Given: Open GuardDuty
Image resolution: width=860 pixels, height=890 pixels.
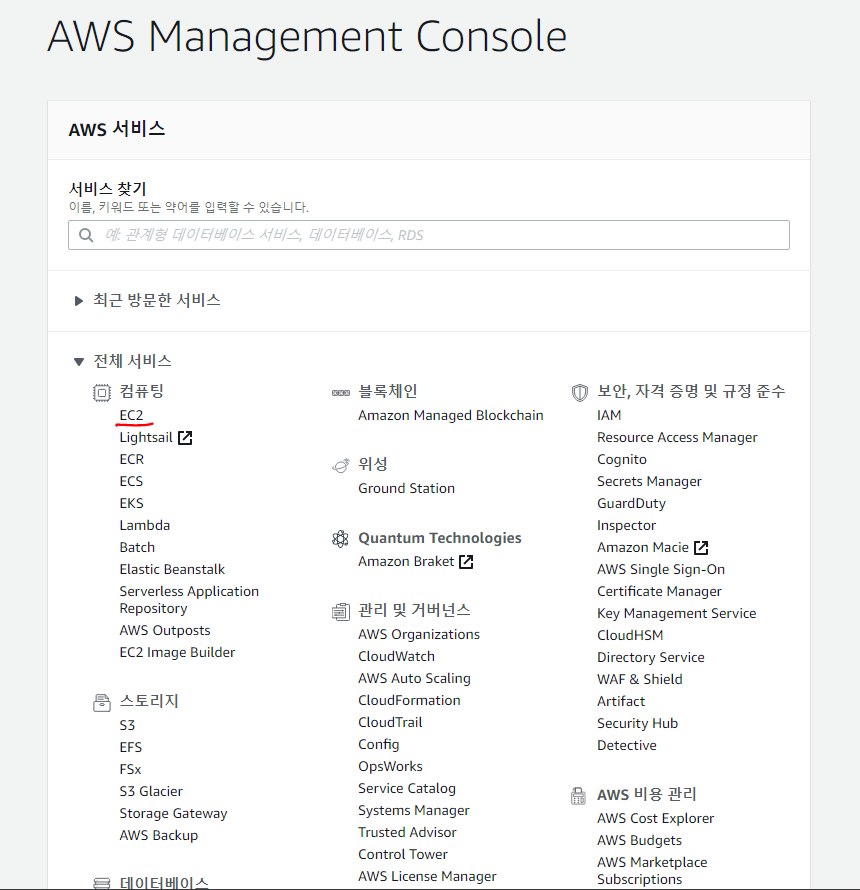Looking at the screenshot, I should 631,504.
